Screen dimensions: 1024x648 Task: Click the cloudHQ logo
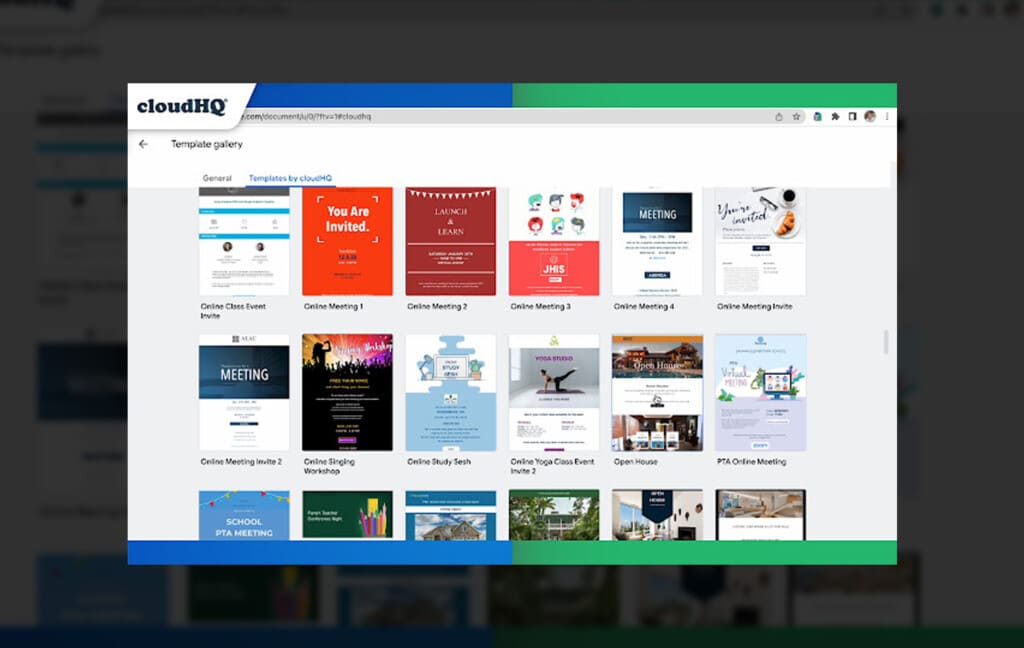[x=182, y=106]
